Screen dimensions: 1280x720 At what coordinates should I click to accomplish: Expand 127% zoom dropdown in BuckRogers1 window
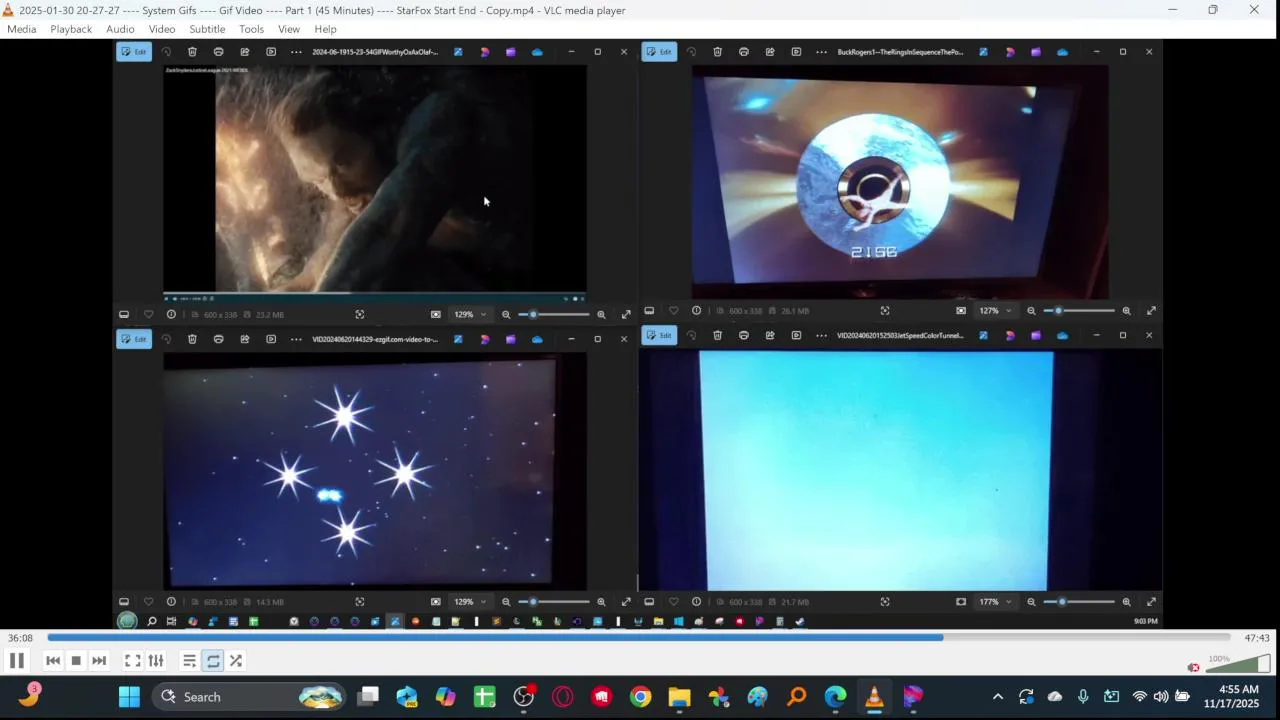(x=995, y=311)
